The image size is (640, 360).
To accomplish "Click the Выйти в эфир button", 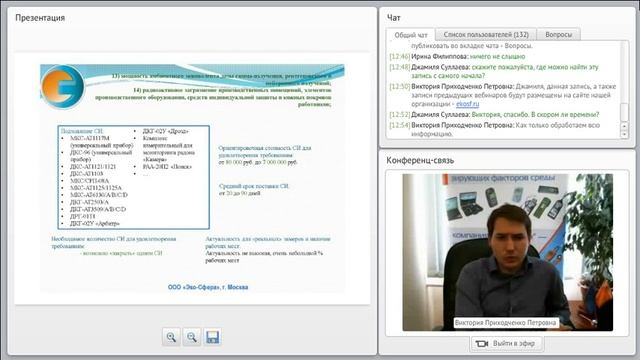I will pyautogui.click(x=507, y=344).
